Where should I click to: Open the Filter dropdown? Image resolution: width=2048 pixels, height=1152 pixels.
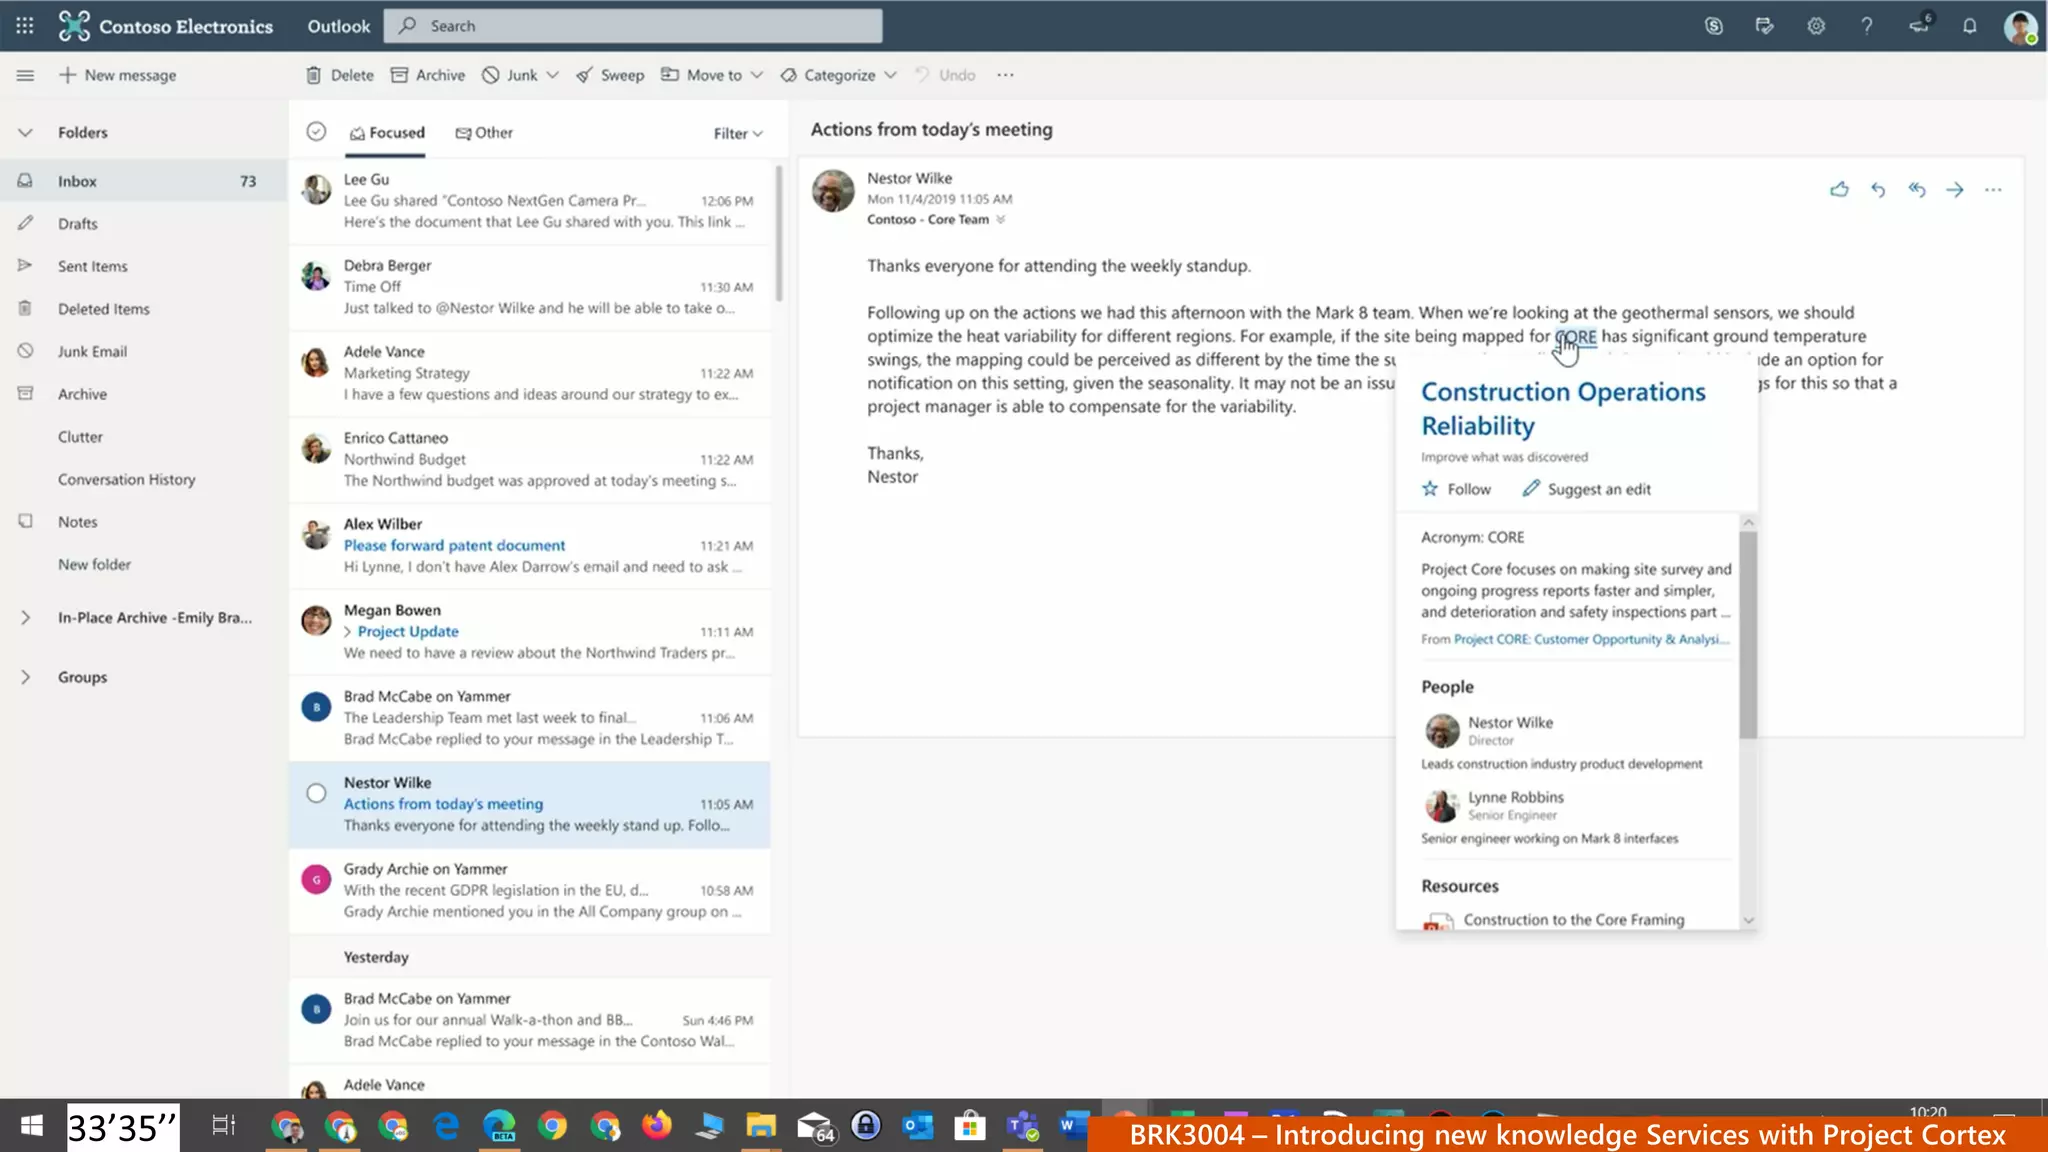coord(738,133)
